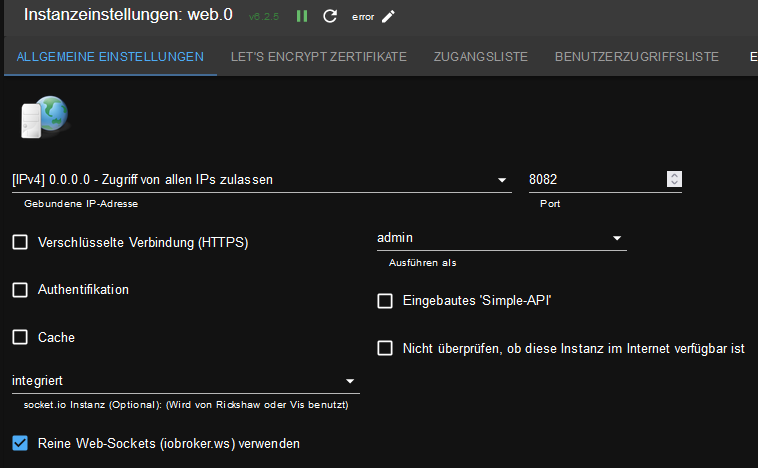Tick the Authentifikation checkbox

(20, 290)
